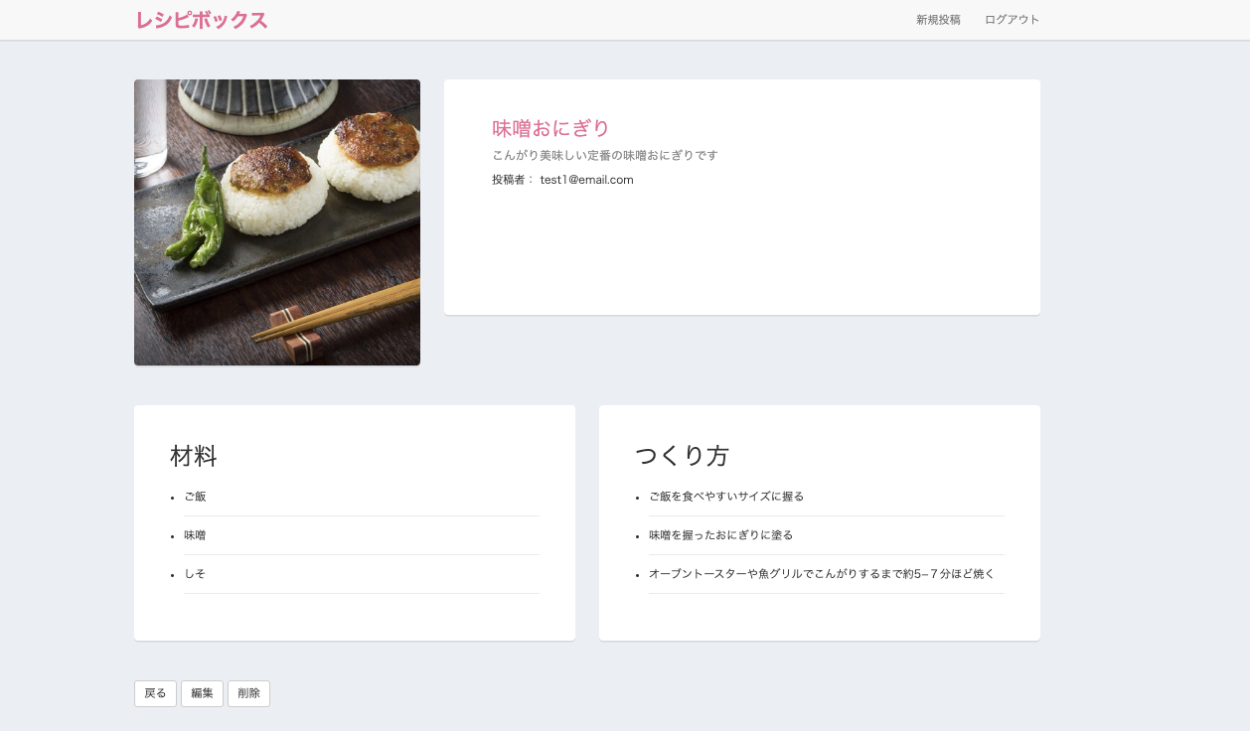Select the しそ ingredient item

195,574
